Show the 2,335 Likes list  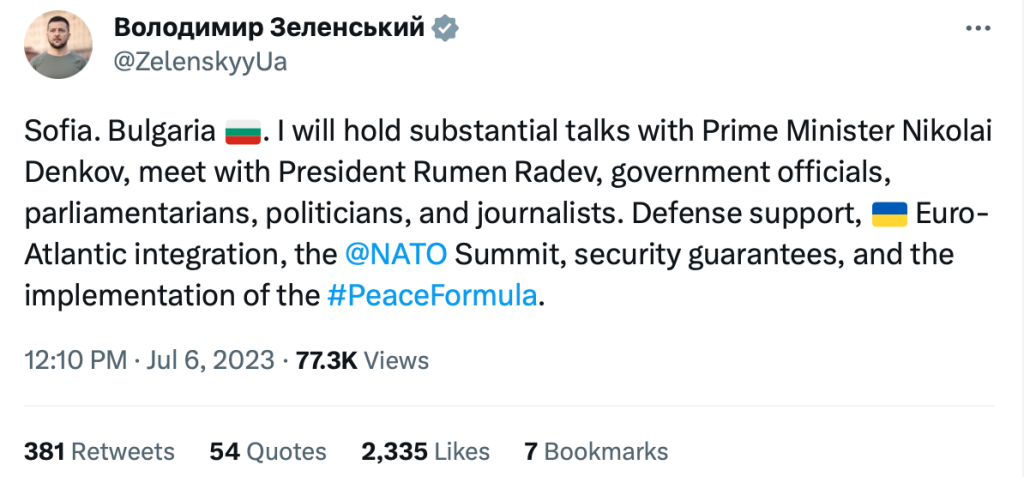coord(426,451)
